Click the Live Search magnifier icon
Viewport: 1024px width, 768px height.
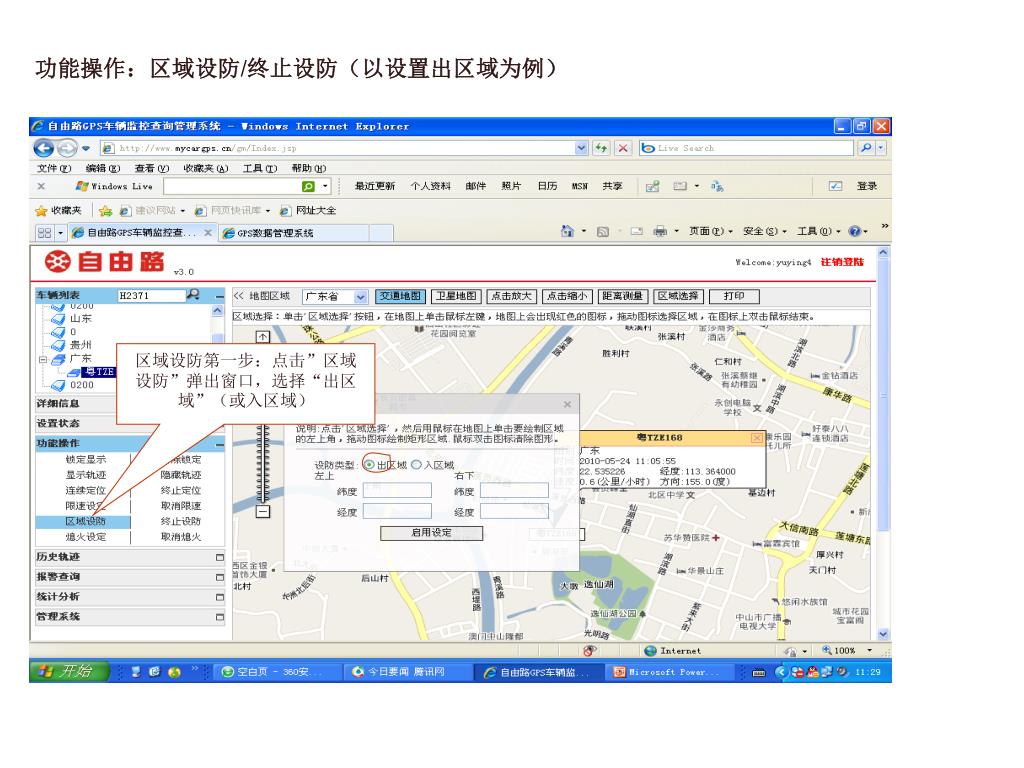[866, 148]
